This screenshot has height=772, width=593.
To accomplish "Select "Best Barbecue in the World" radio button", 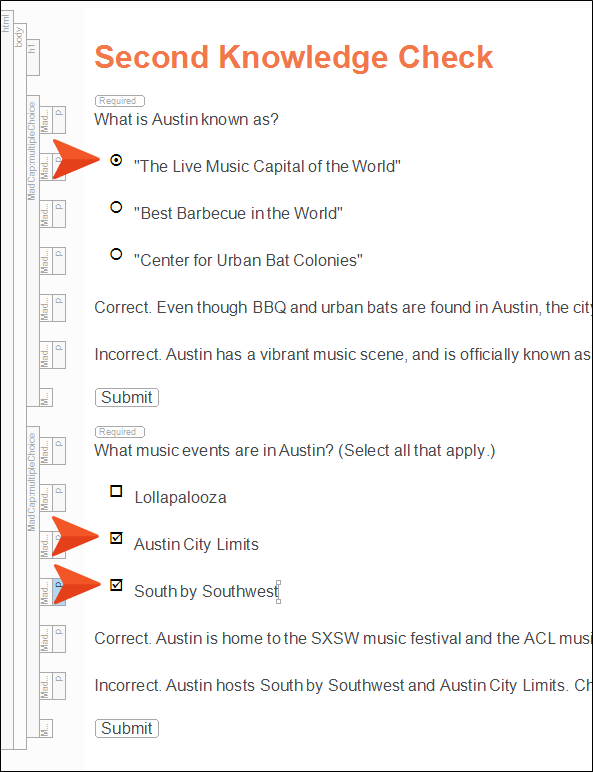I will pos(116,207).
